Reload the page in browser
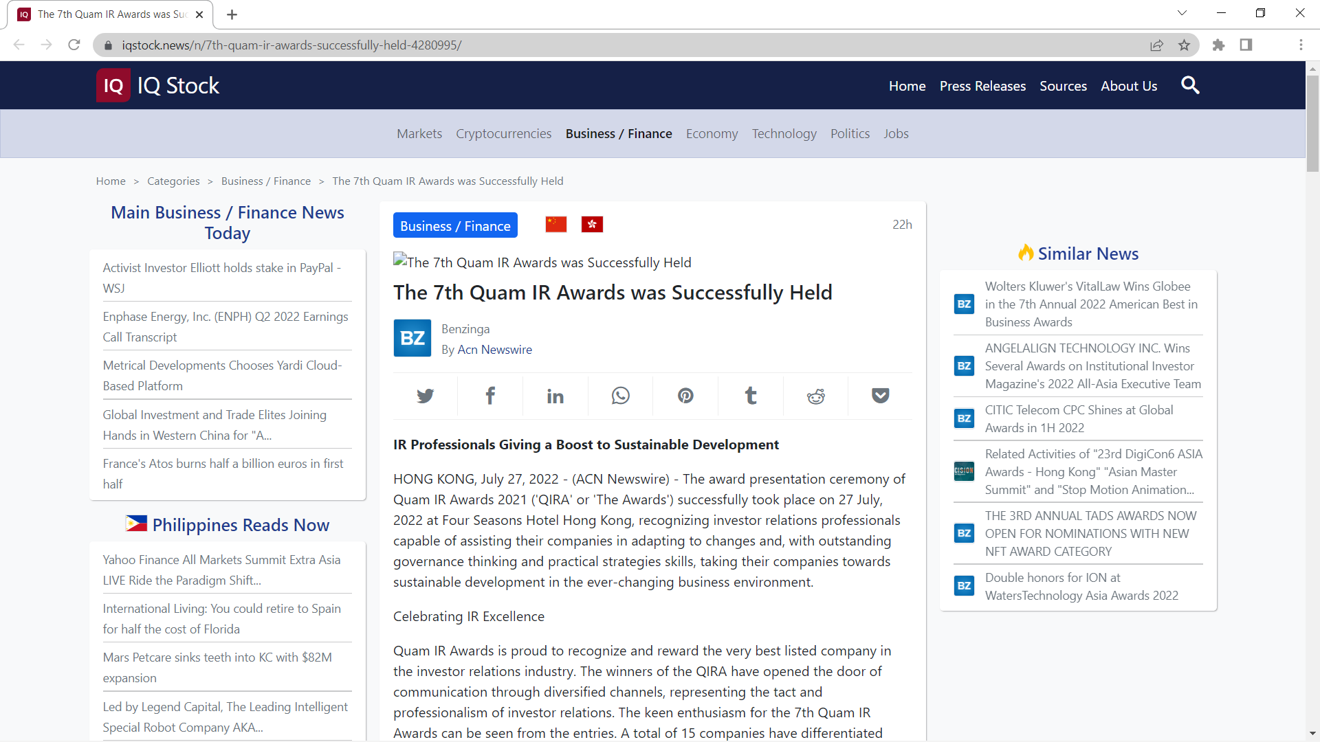Viewport: 1320px width, 742px height. [x=74, y=45]
